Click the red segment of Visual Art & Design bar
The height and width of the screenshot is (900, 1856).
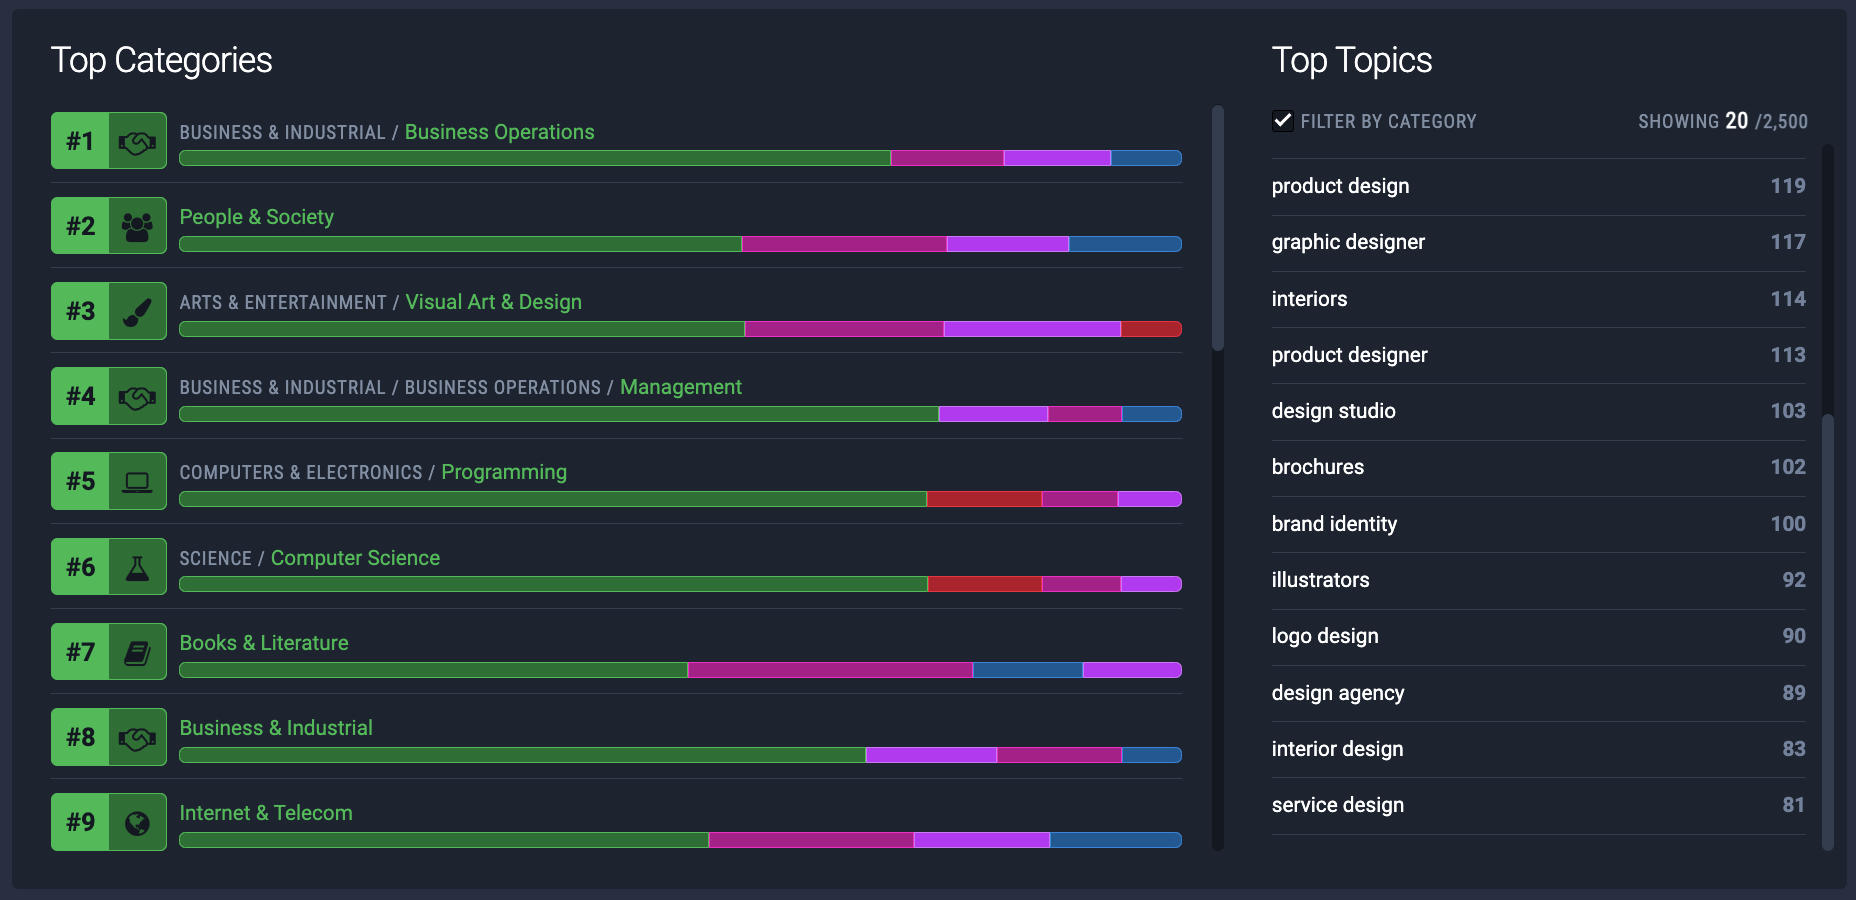point(1151,329)
